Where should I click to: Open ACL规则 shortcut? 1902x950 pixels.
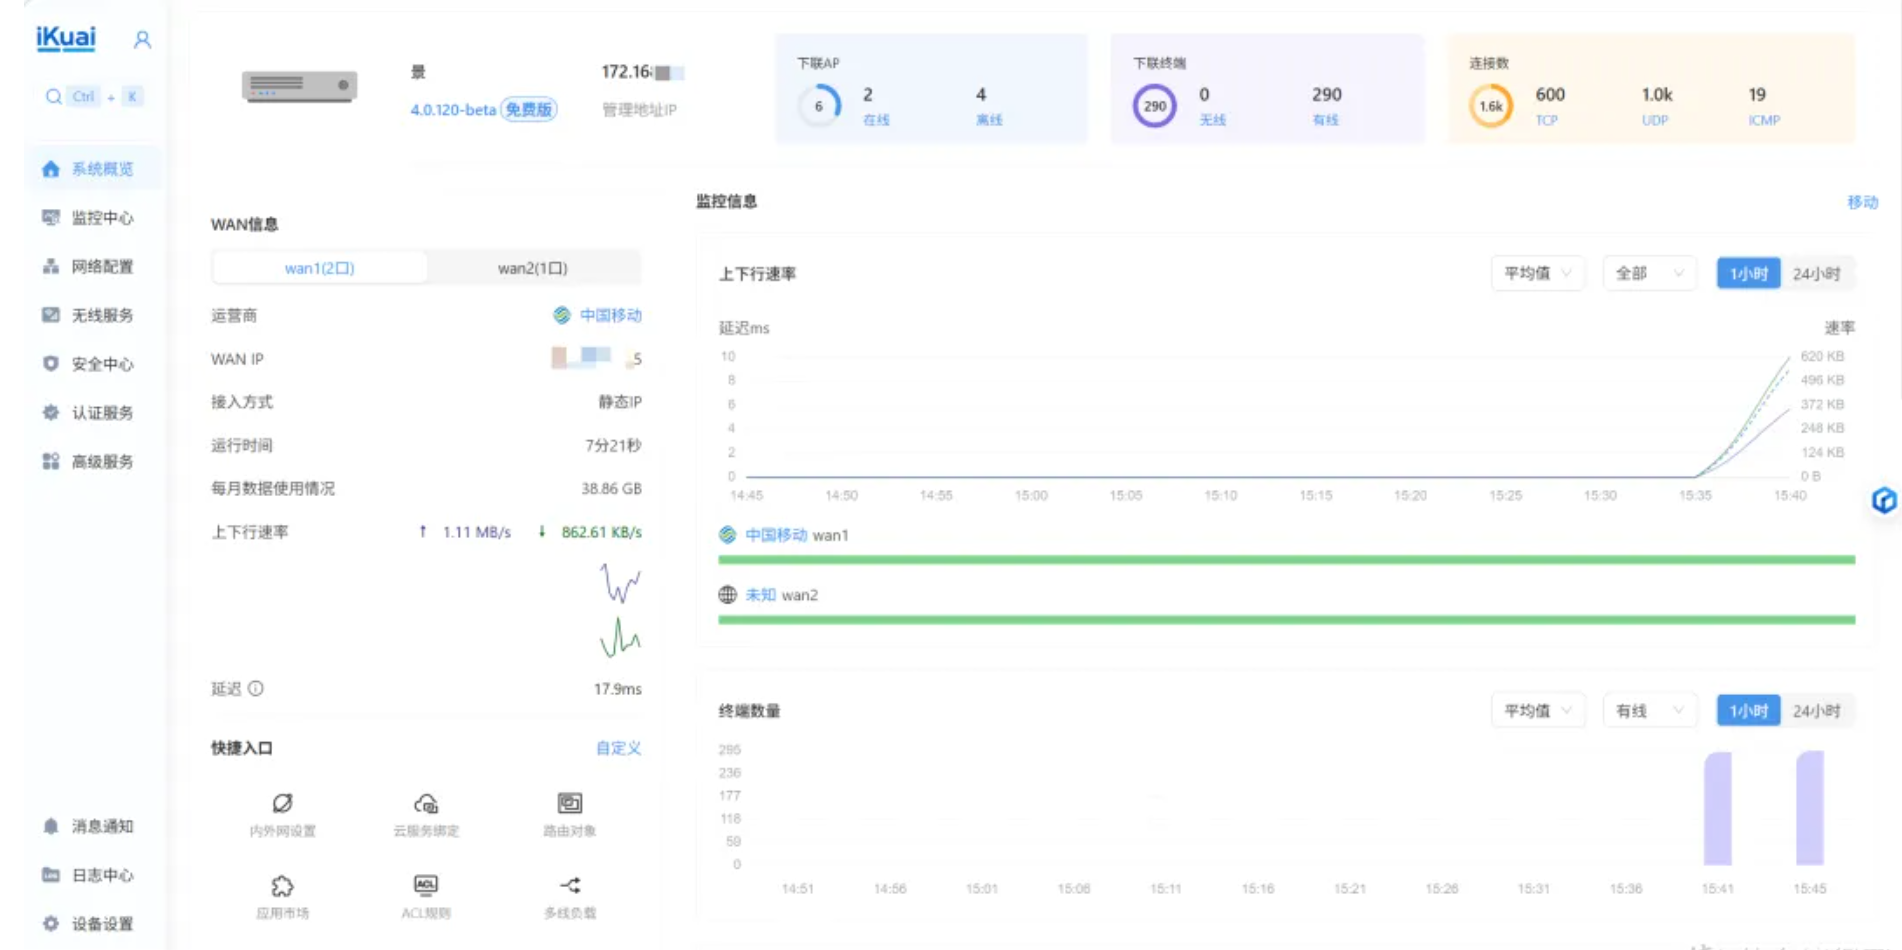click(x=426, y=897)
